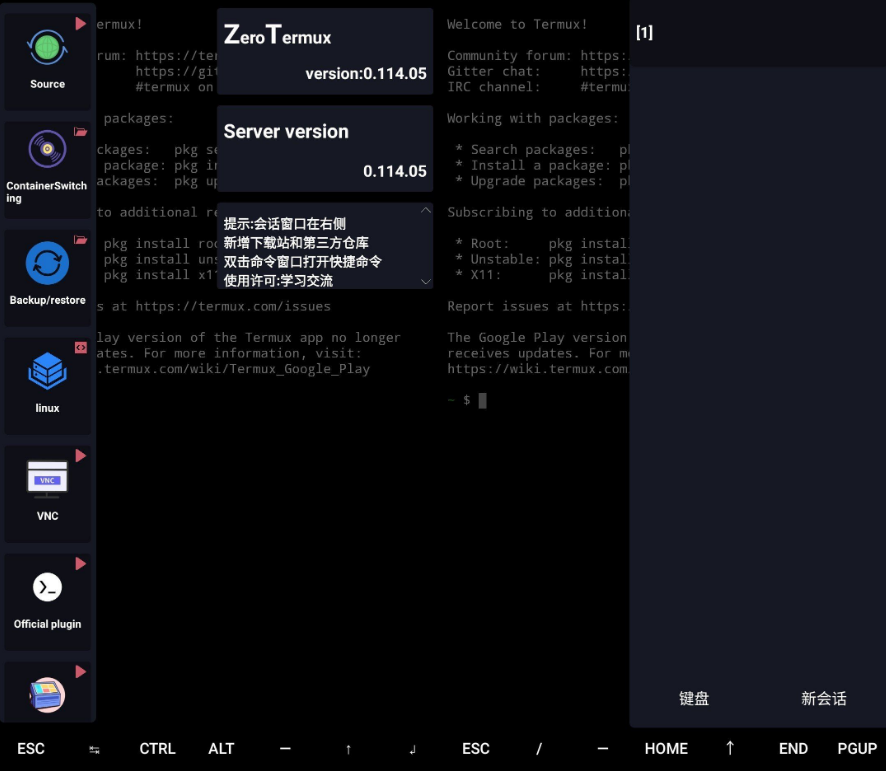
Task: Collapse the notice box via the up chevron
Action: pyautogui.click(x=426, y=210)
